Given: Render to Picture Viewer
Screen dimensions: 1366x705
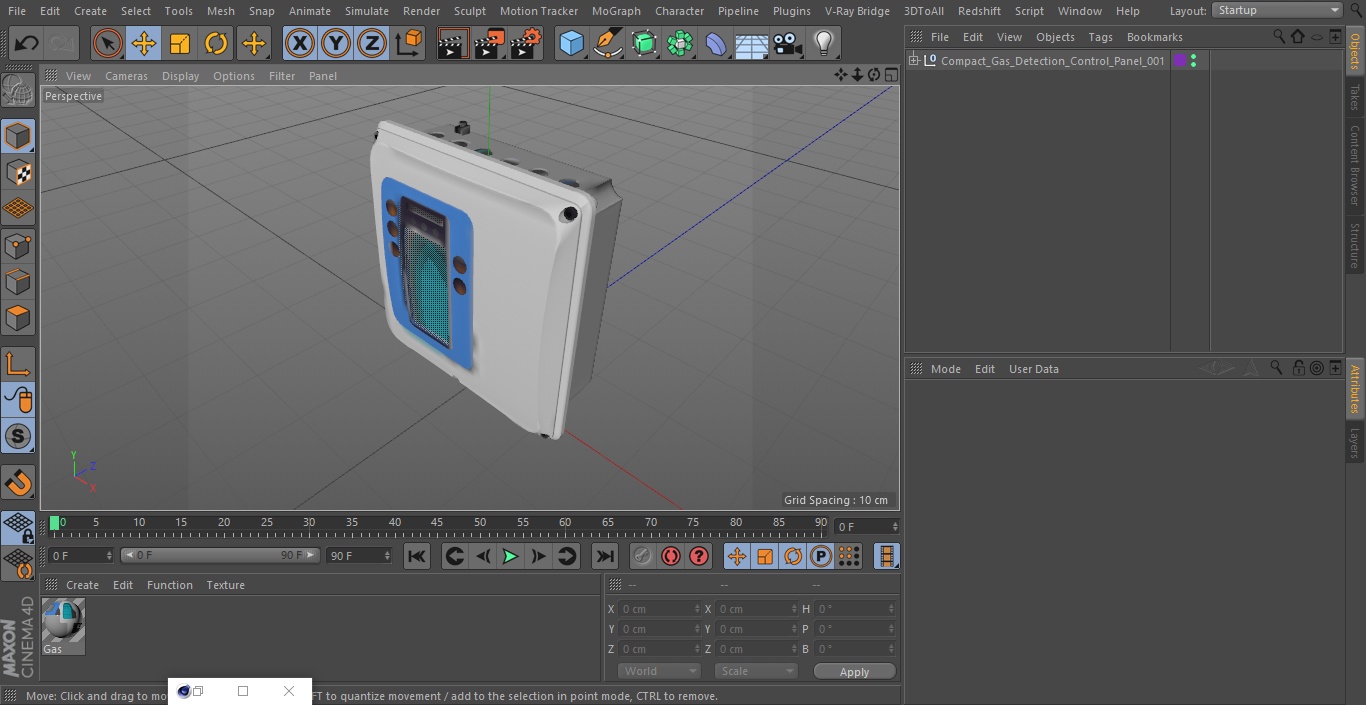Looking at the screenshot, I should click(489, 43).
